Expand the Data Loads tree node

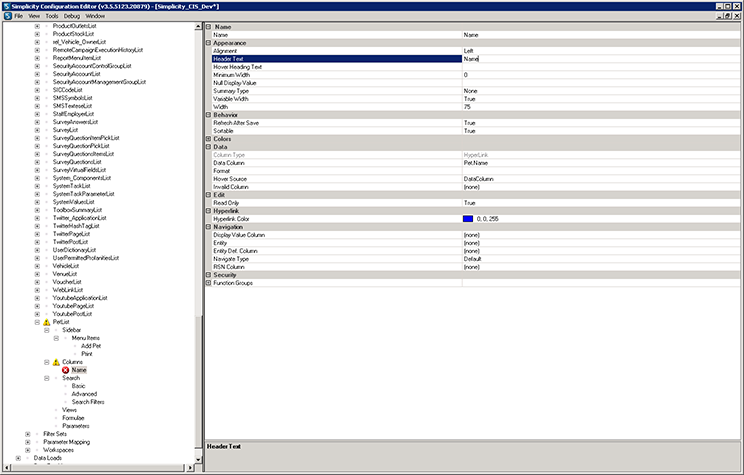pos(18,458)
